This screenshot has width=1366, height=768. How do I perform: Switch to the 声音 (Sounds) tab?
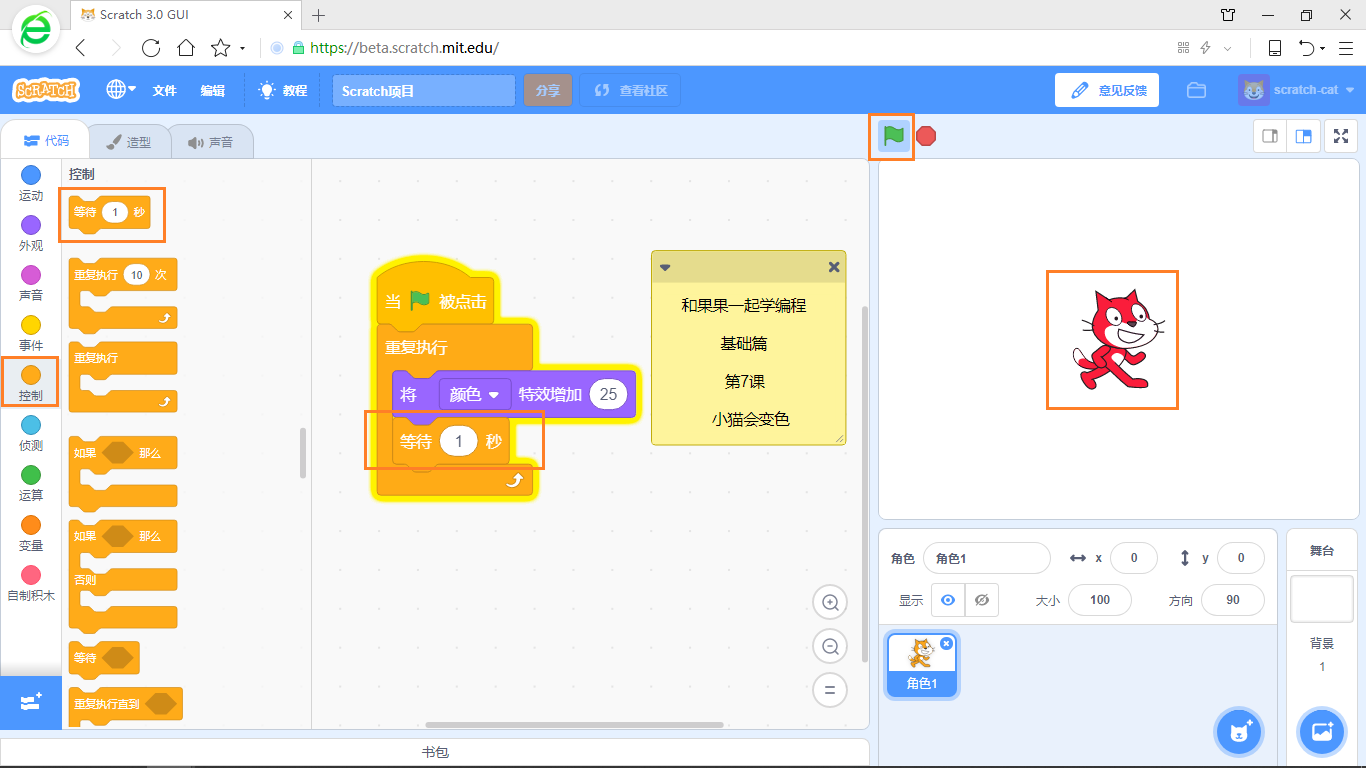point(210,142)
